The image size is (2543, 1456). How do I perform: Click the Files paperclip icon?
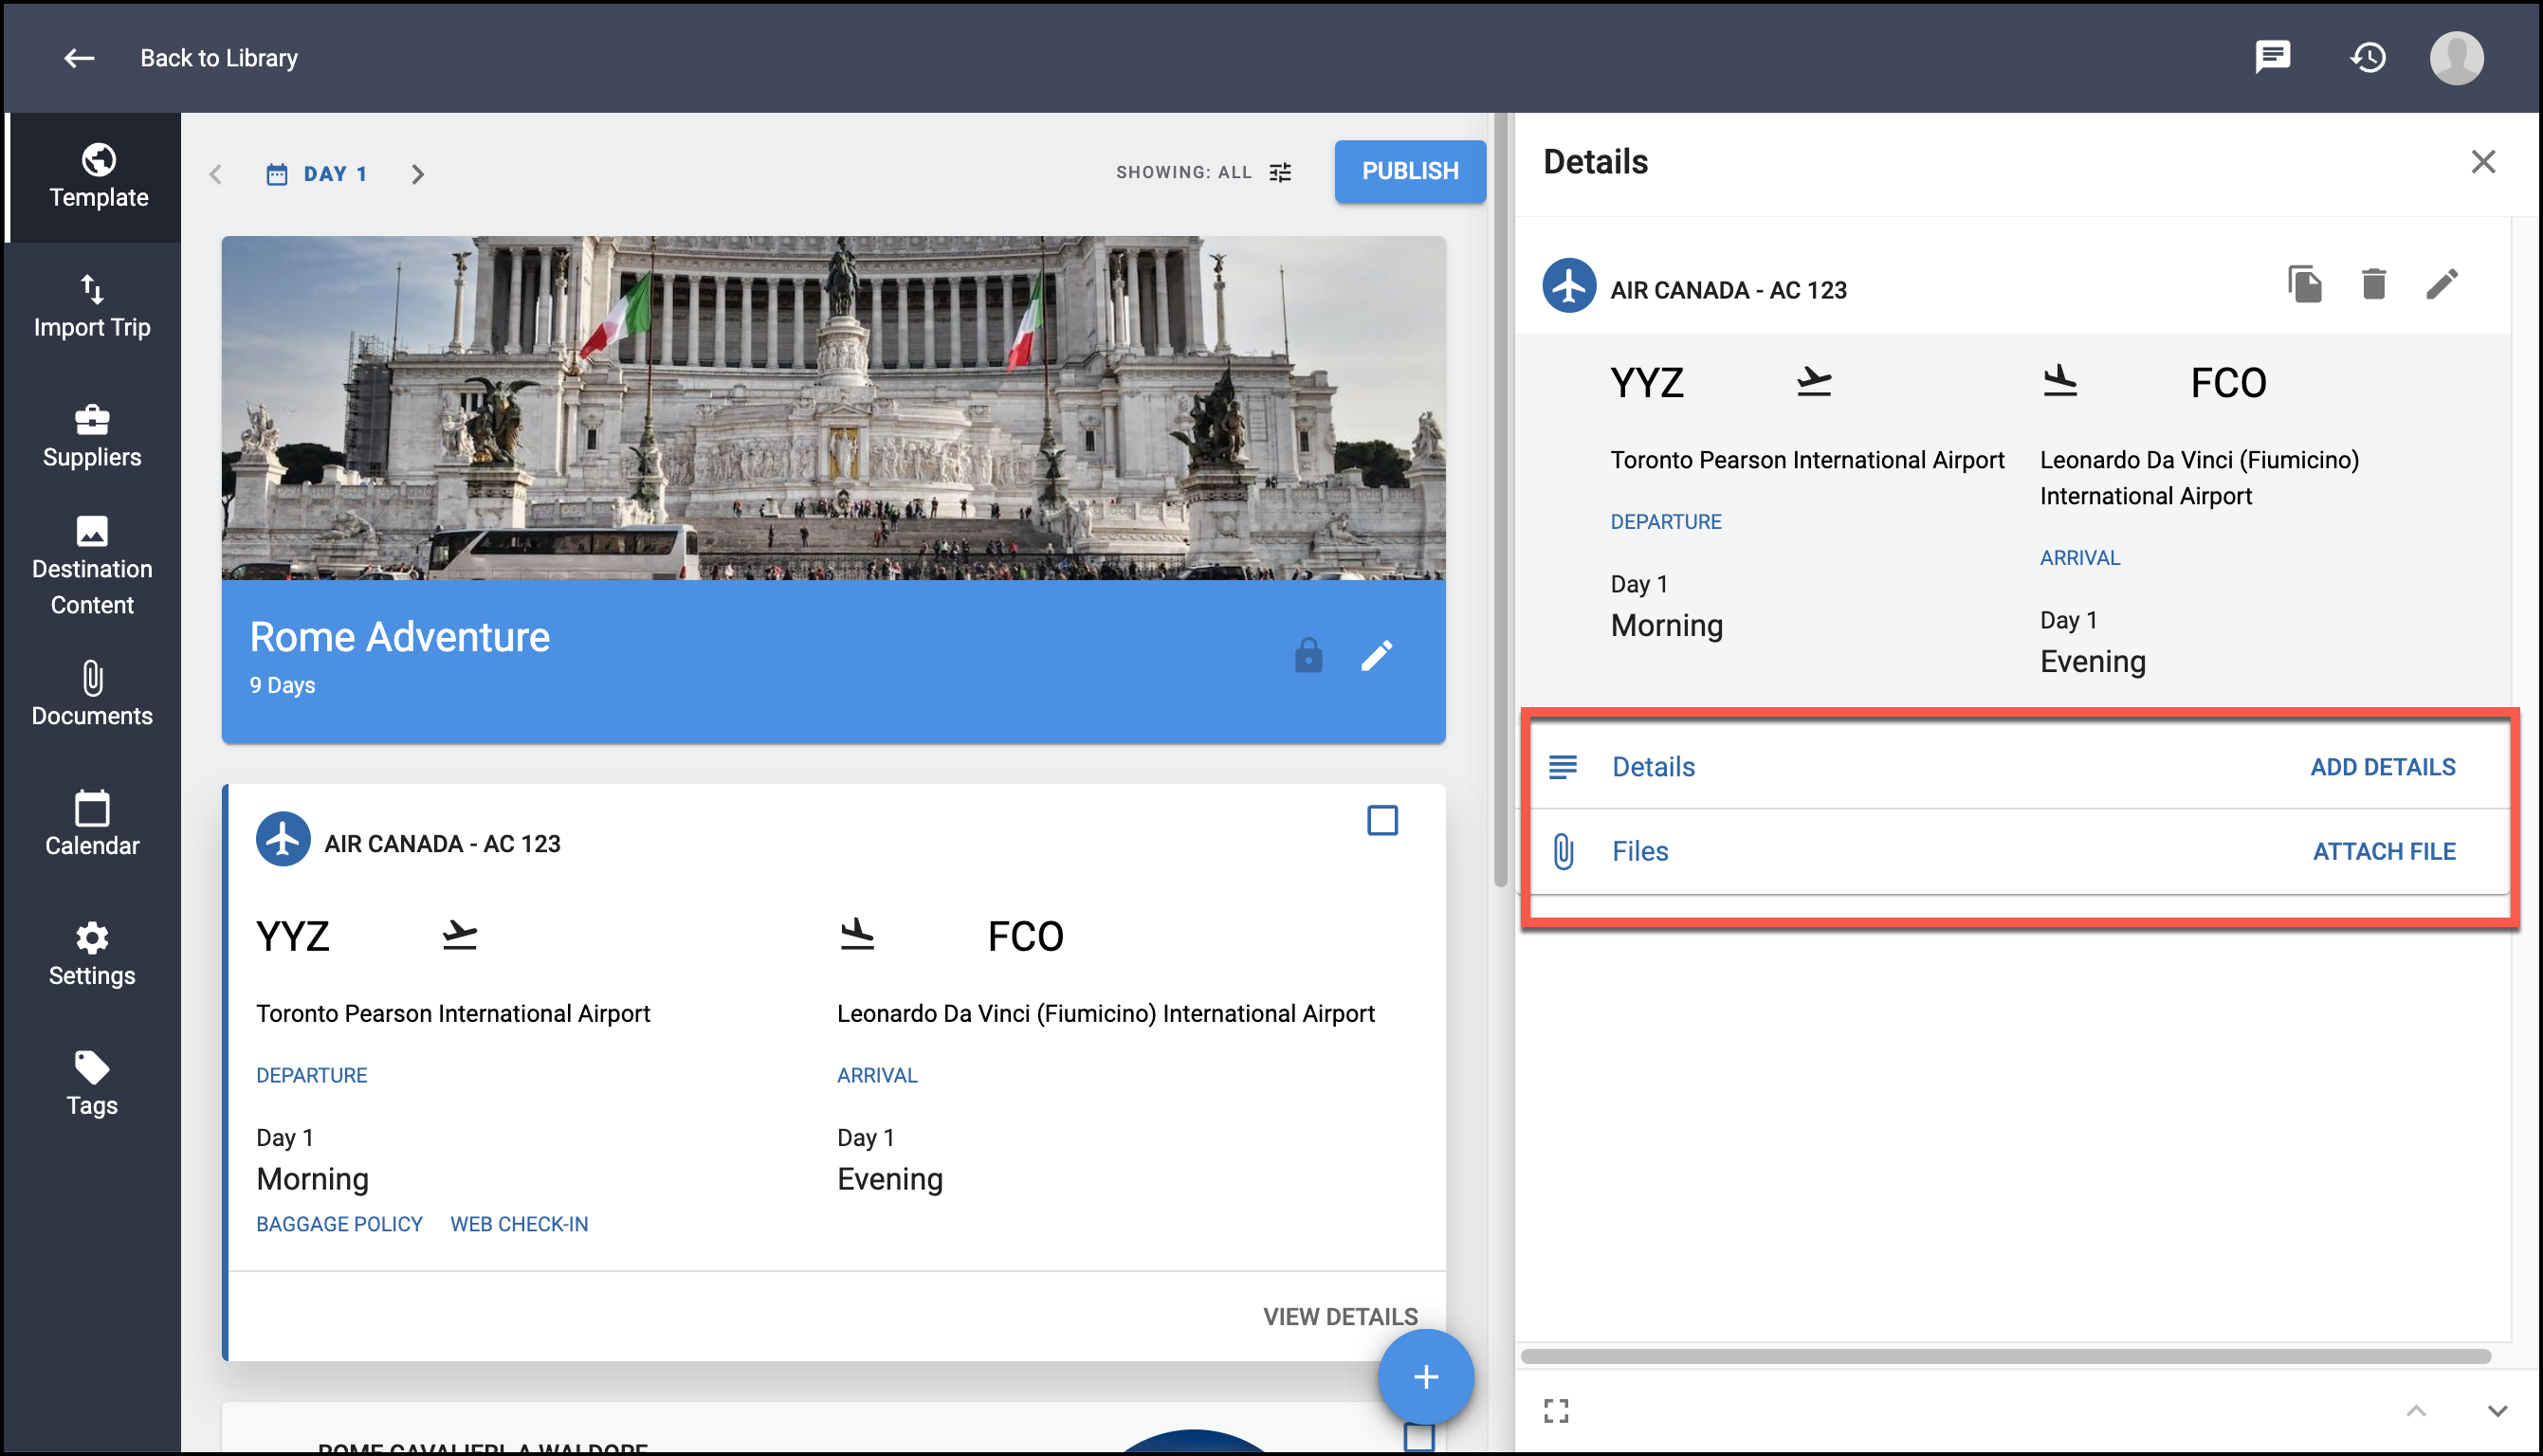click(x=1563, y=852)
